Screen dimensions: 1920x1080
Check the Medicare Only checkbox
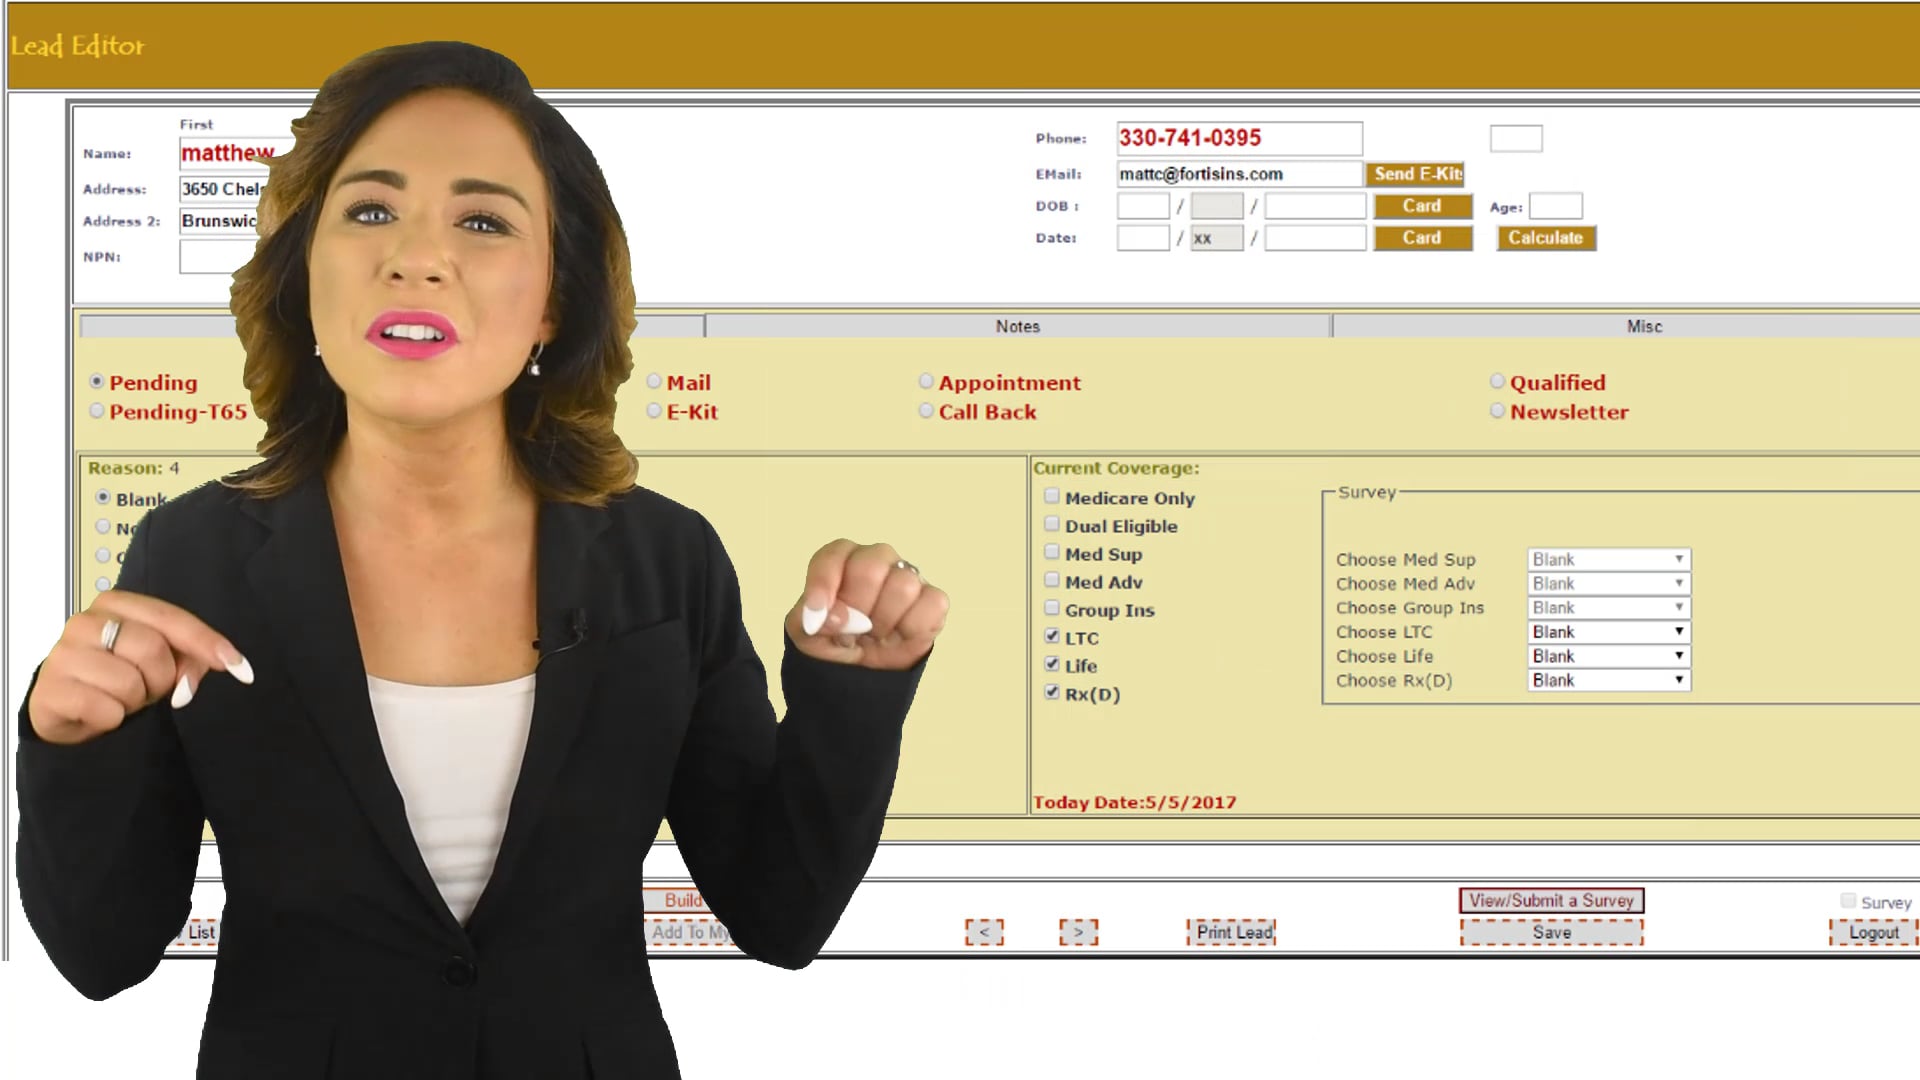[x=1052, y=496]
